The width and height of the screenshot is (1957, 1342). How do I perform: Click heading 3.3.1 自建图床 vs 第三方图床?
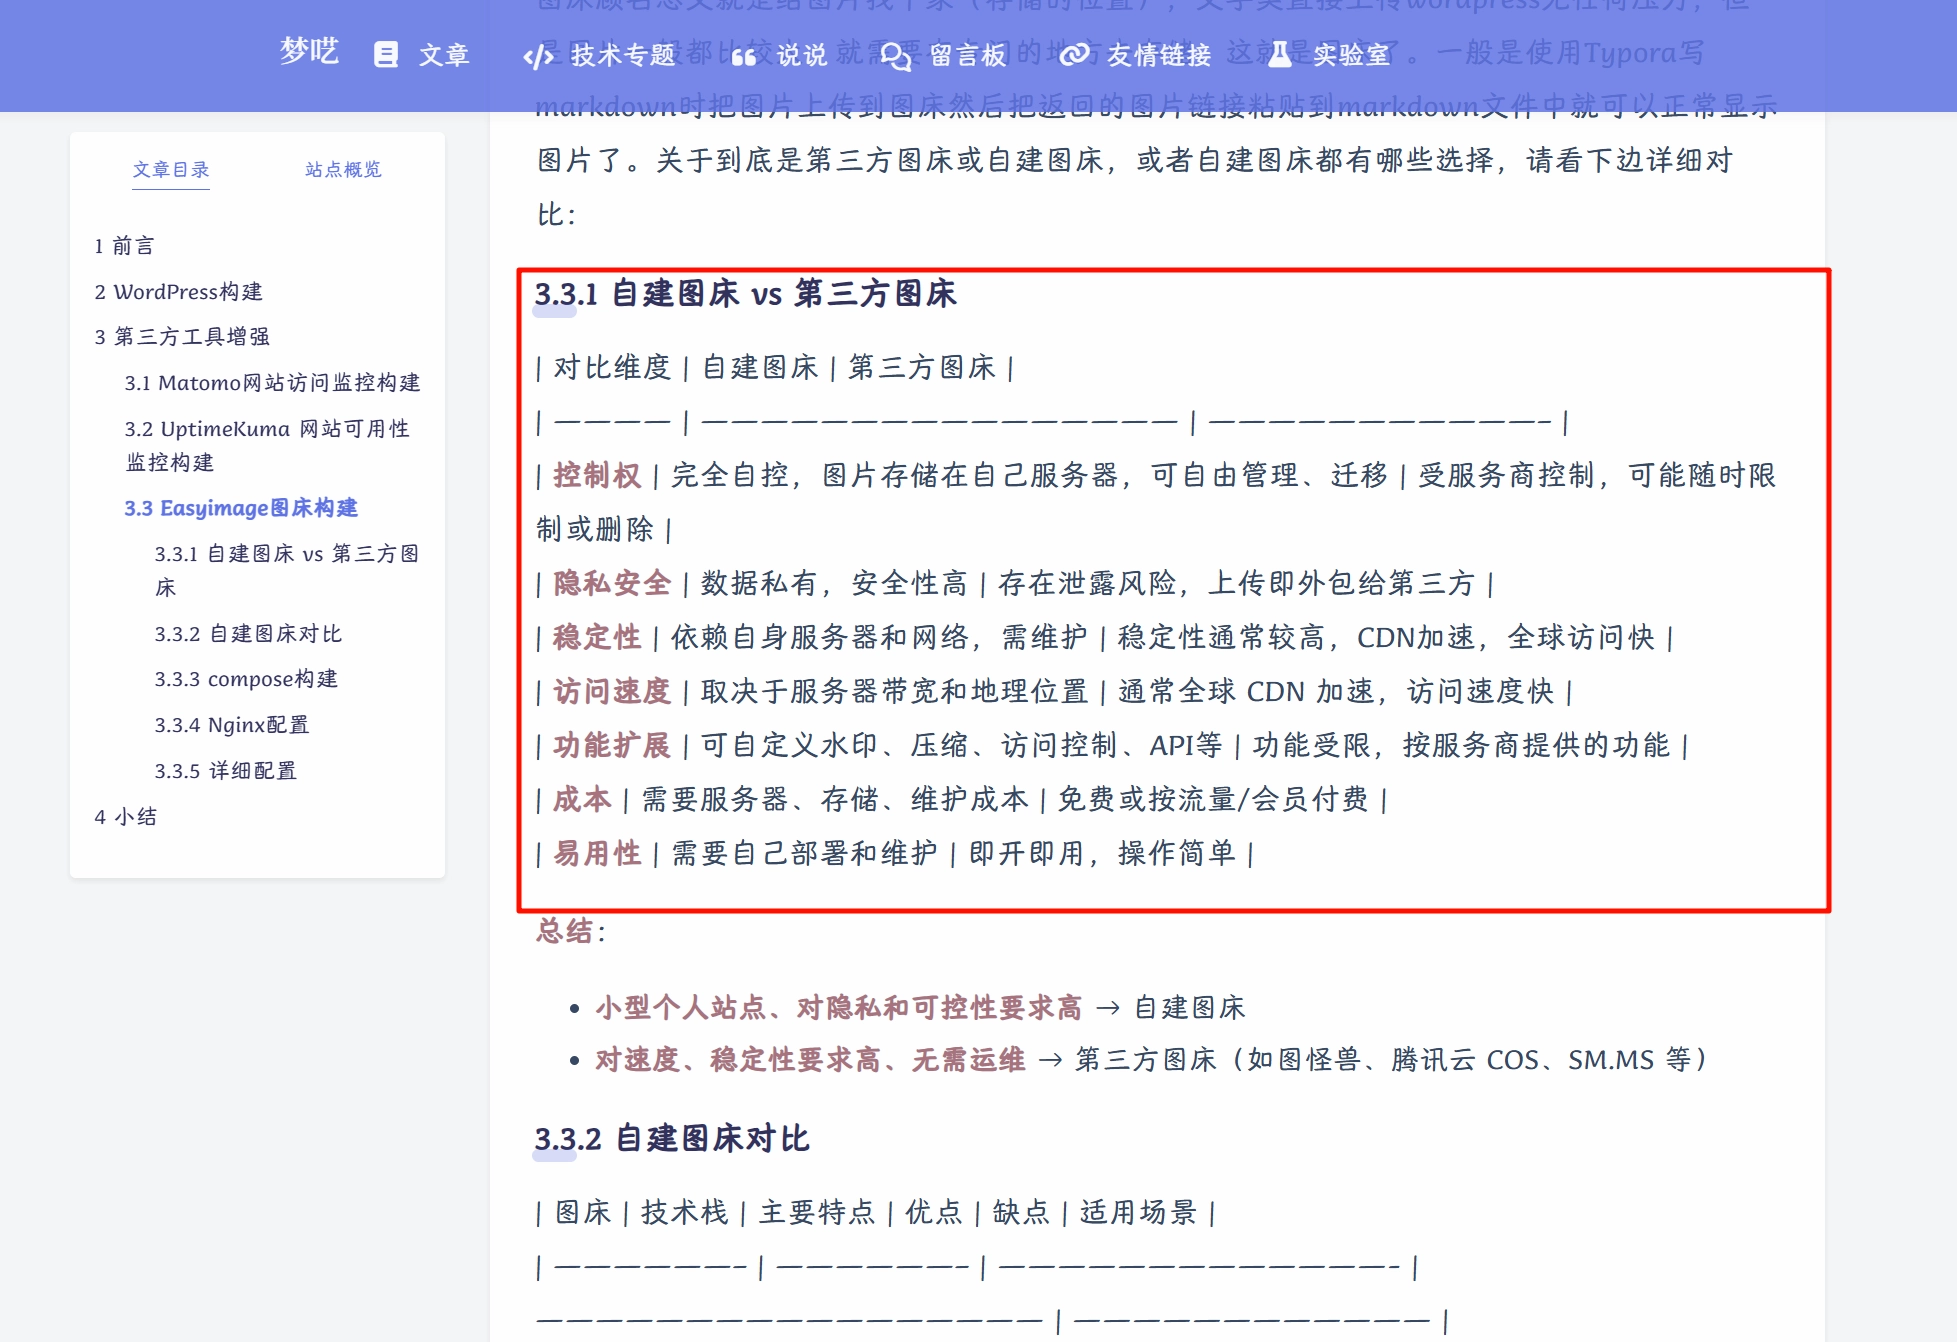(745, 294)
